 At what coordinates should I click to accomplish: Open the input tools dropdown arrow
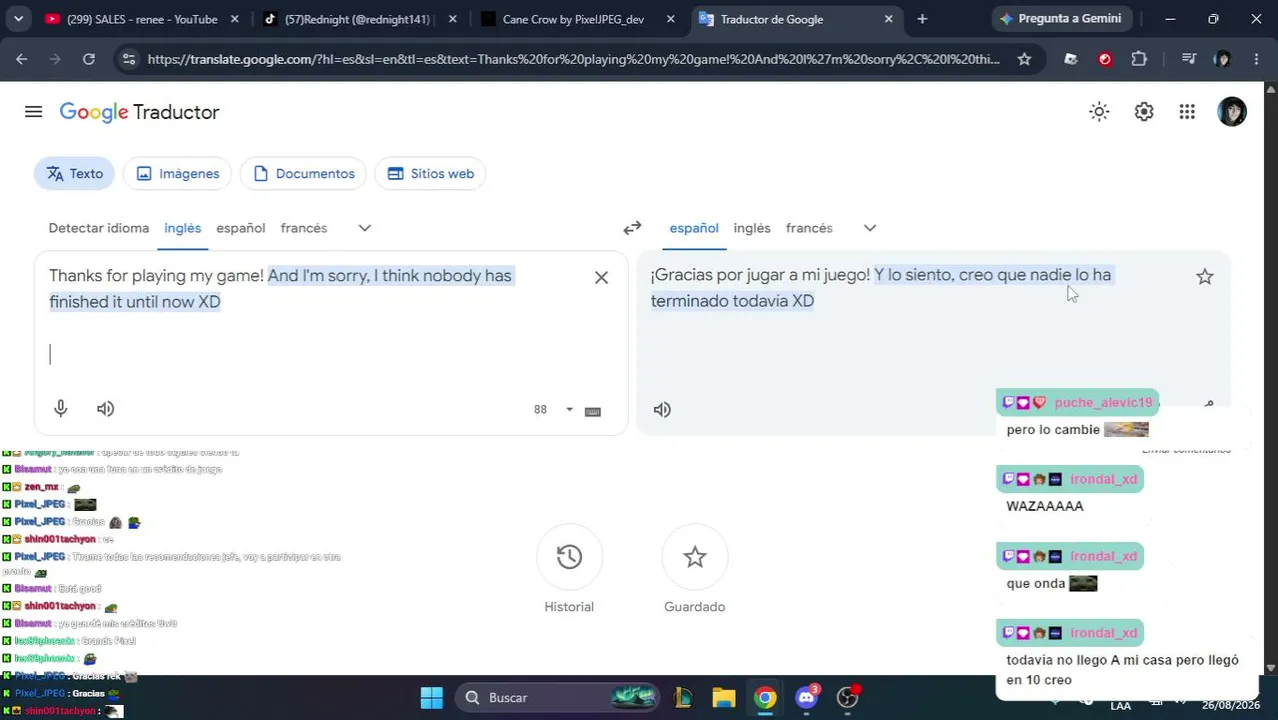pos(569,410)
